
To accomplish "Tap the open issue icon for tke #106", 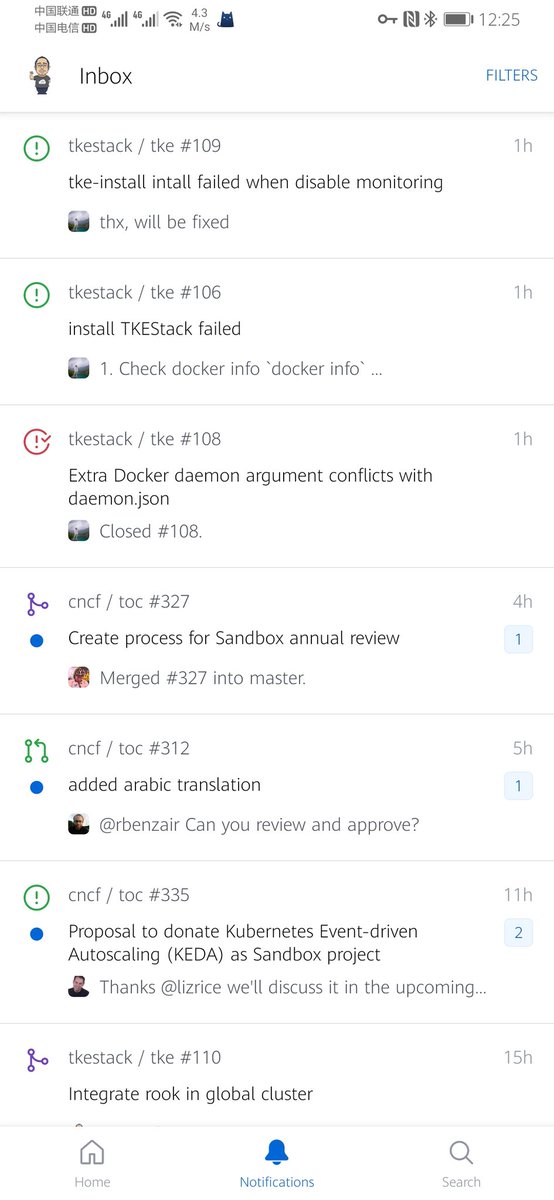I will pyautogui.click(x=37, y=294).
